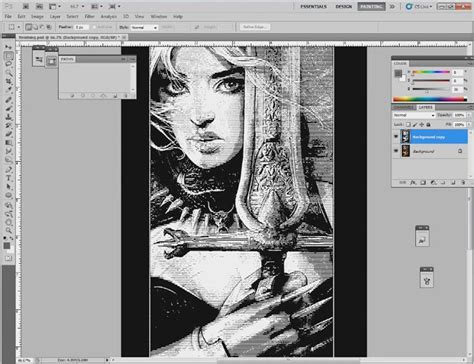
Task: Create new adjustment layer
Action: coord(433,182)
